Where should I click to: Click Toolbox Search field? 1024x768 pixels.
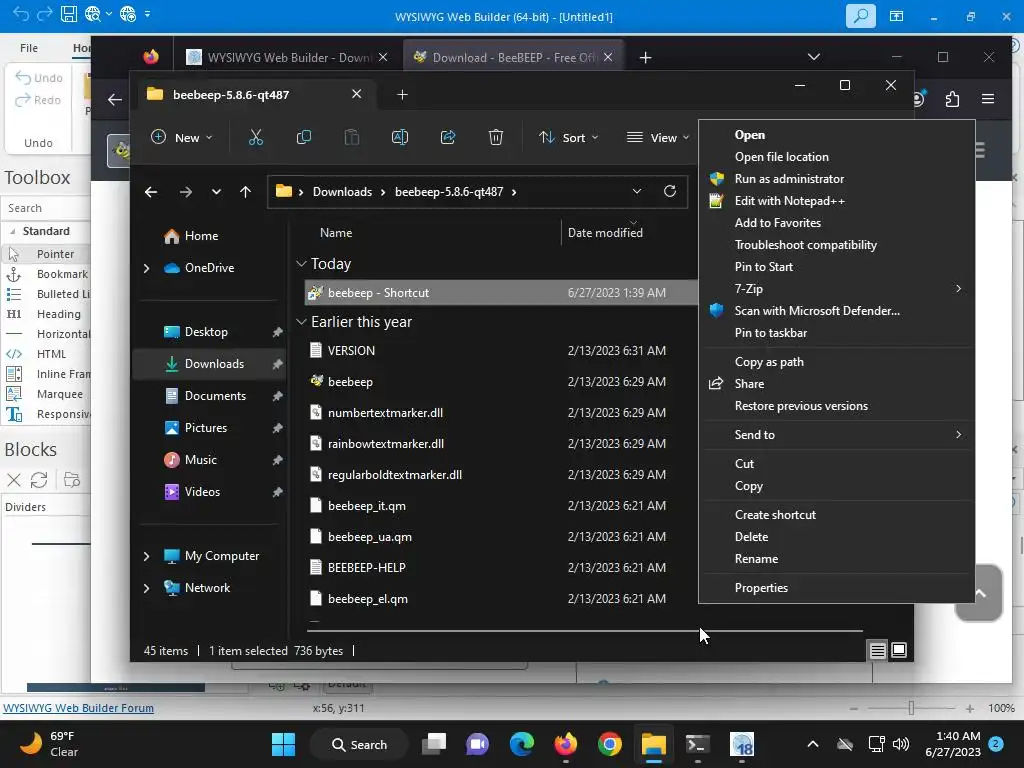click(x=46, y=208)
